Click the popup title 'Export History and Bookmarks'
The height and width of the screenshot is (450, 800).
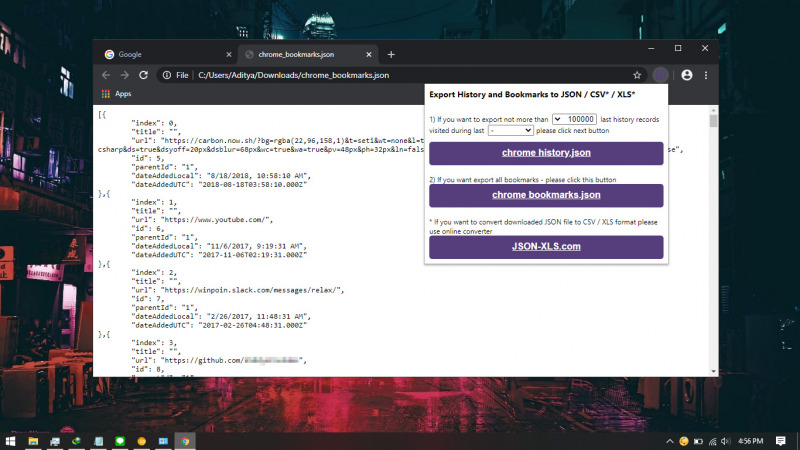click(x=532, y=94)
